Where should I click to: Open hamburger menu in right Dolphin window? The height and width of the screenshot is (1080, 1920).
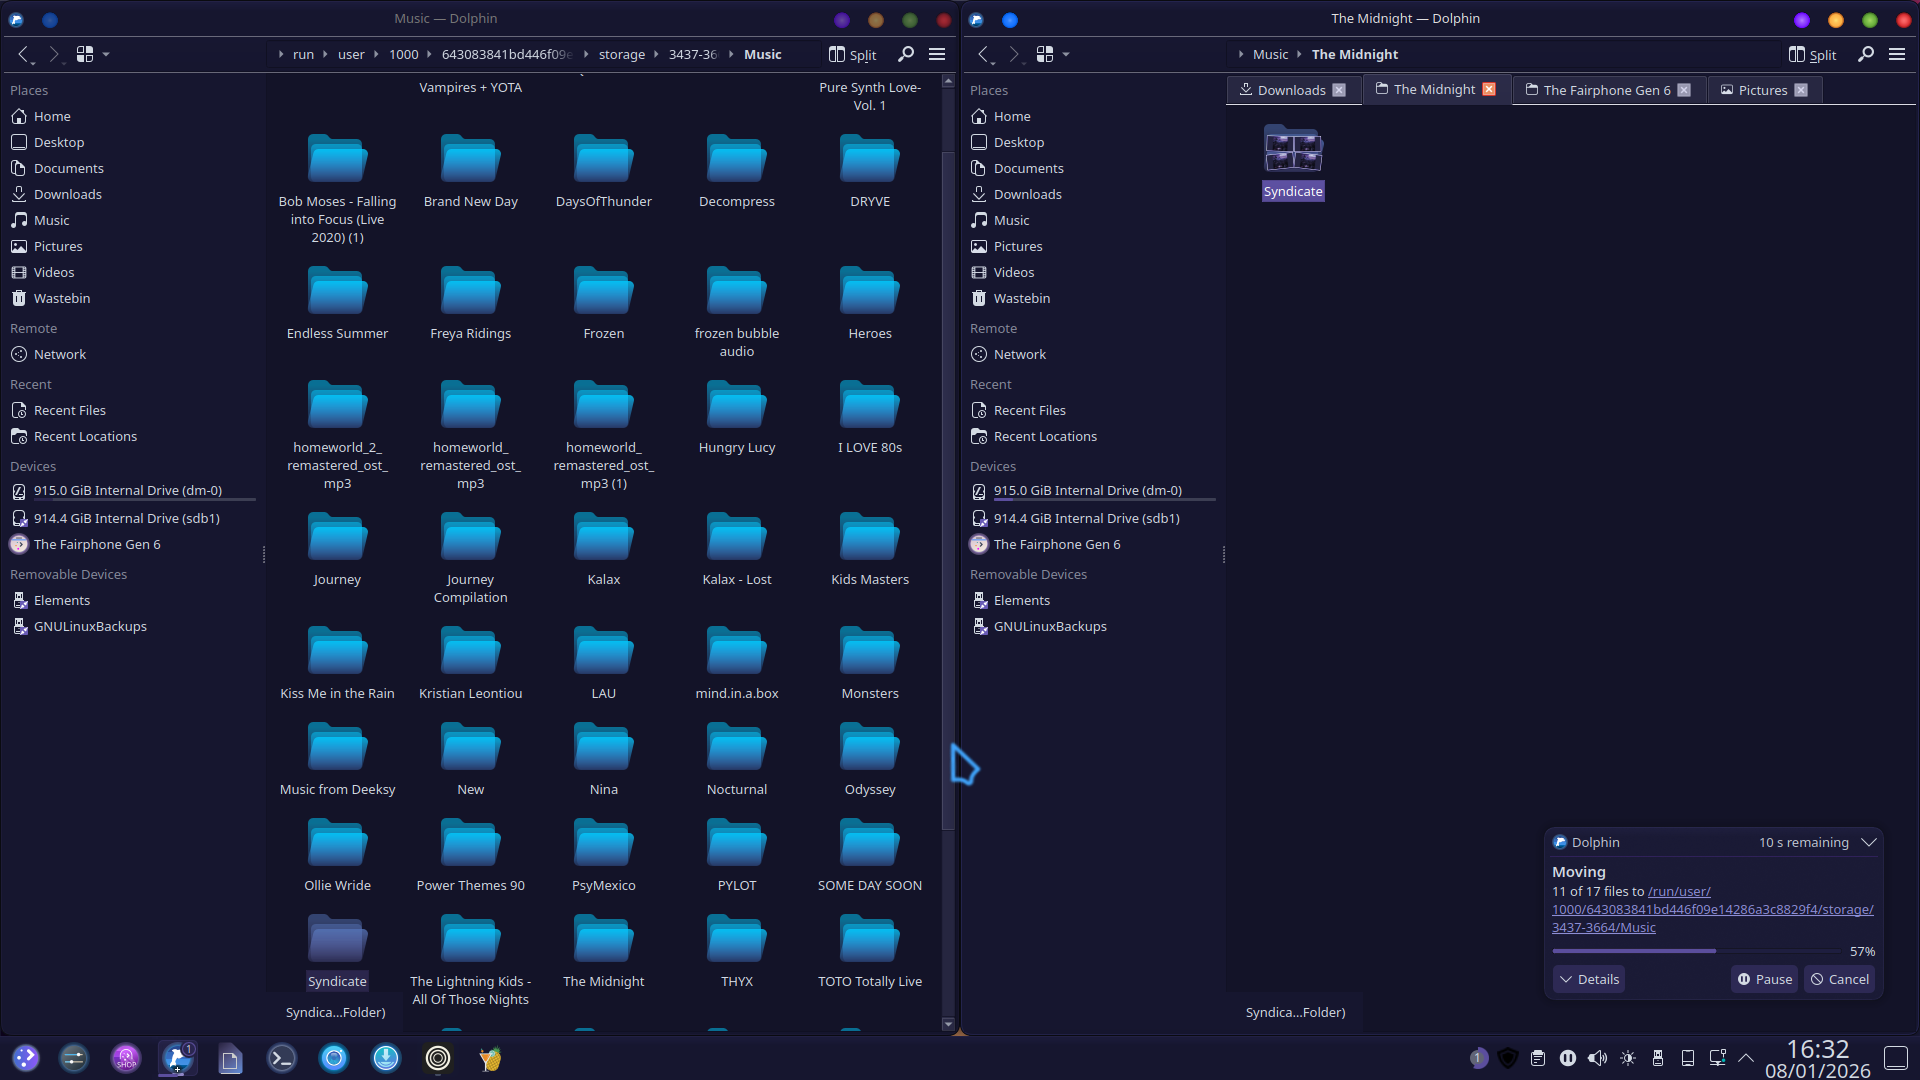pyautogui.click(x=1896, y=54)
